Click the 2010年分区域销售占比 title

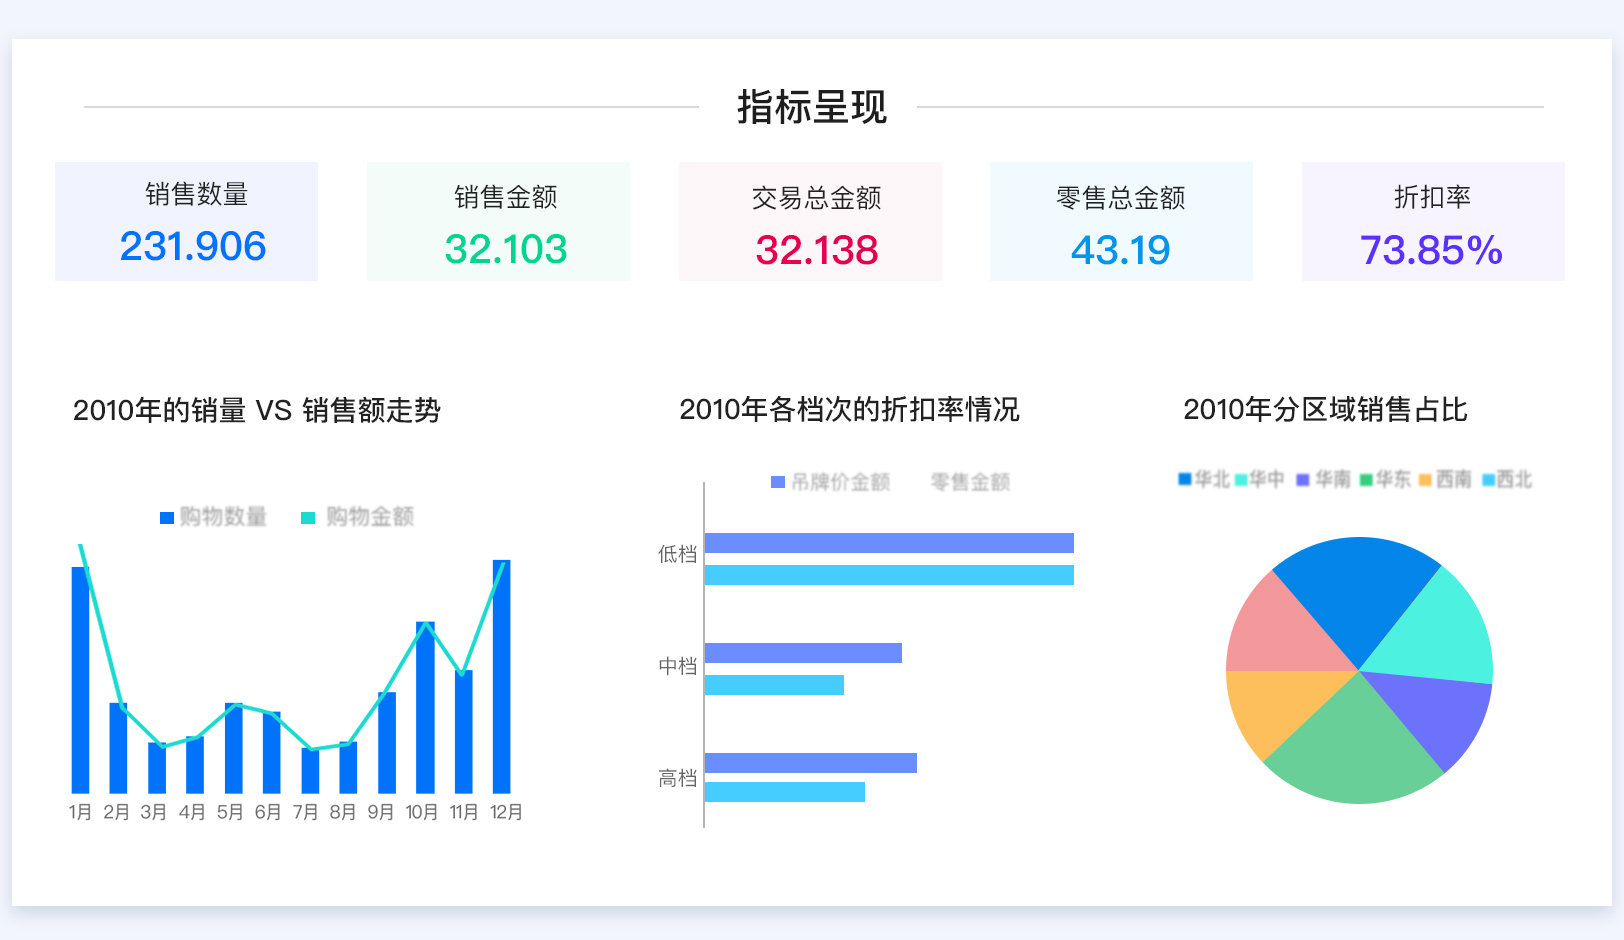click(x=1325, y=410)
